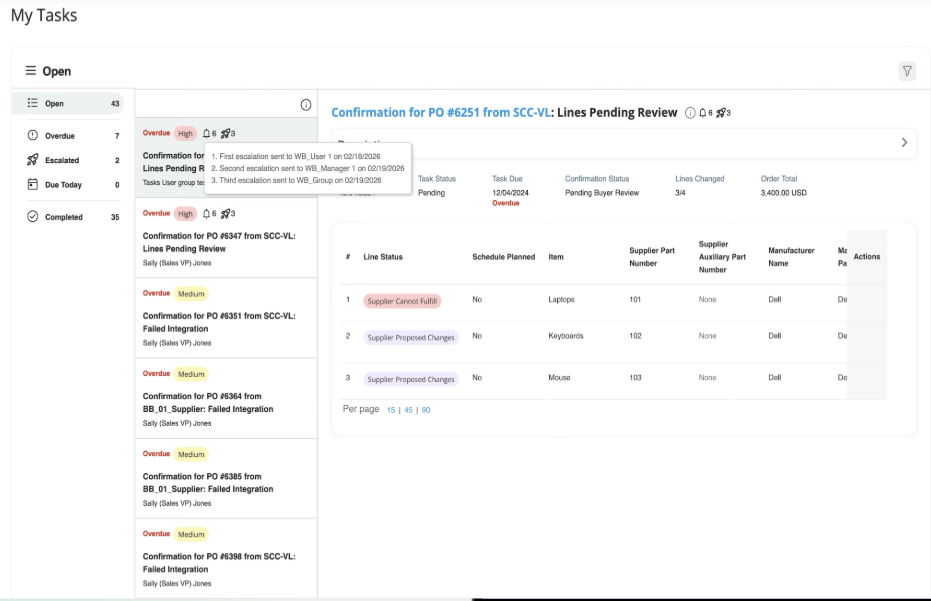The image size is (931, 601).
Task: Click Medium badge on PO #6351 card
Action: [x=191, y=294]
